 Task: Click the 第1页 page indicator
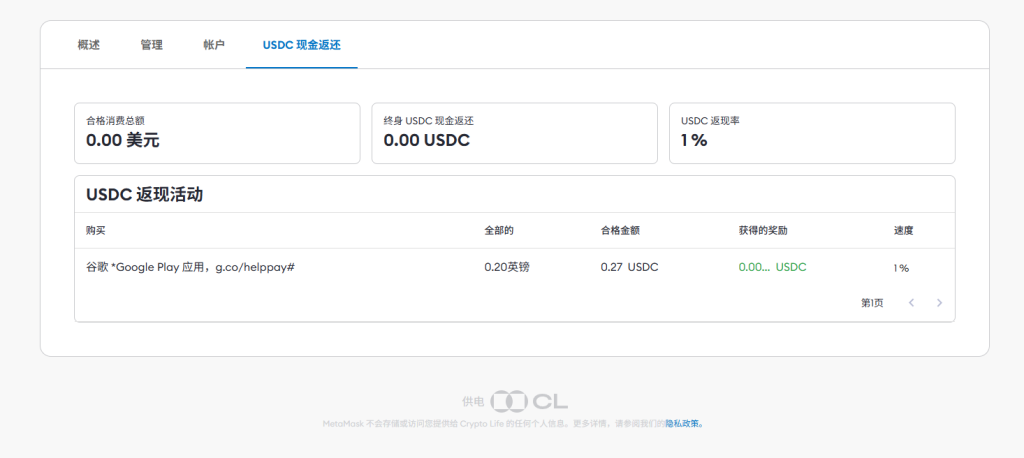[x=871, y=303]
